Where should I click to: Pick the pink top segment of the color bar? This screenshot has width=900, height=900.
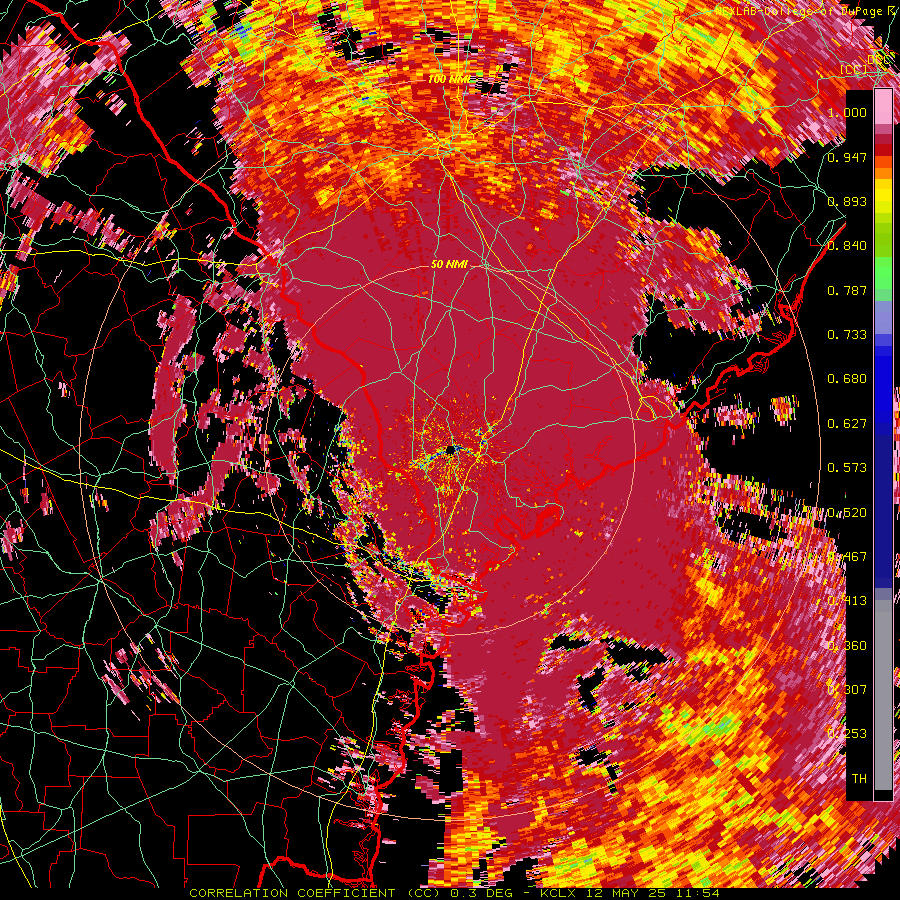coord(883,107)
